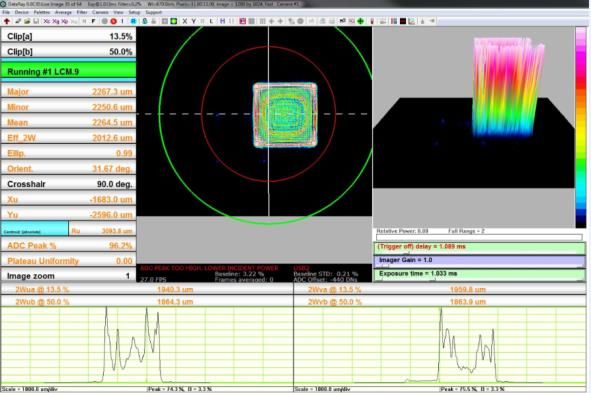Click the Clip[a] 13.5% button
591x393 pixels.
click(x=68, y=36)
